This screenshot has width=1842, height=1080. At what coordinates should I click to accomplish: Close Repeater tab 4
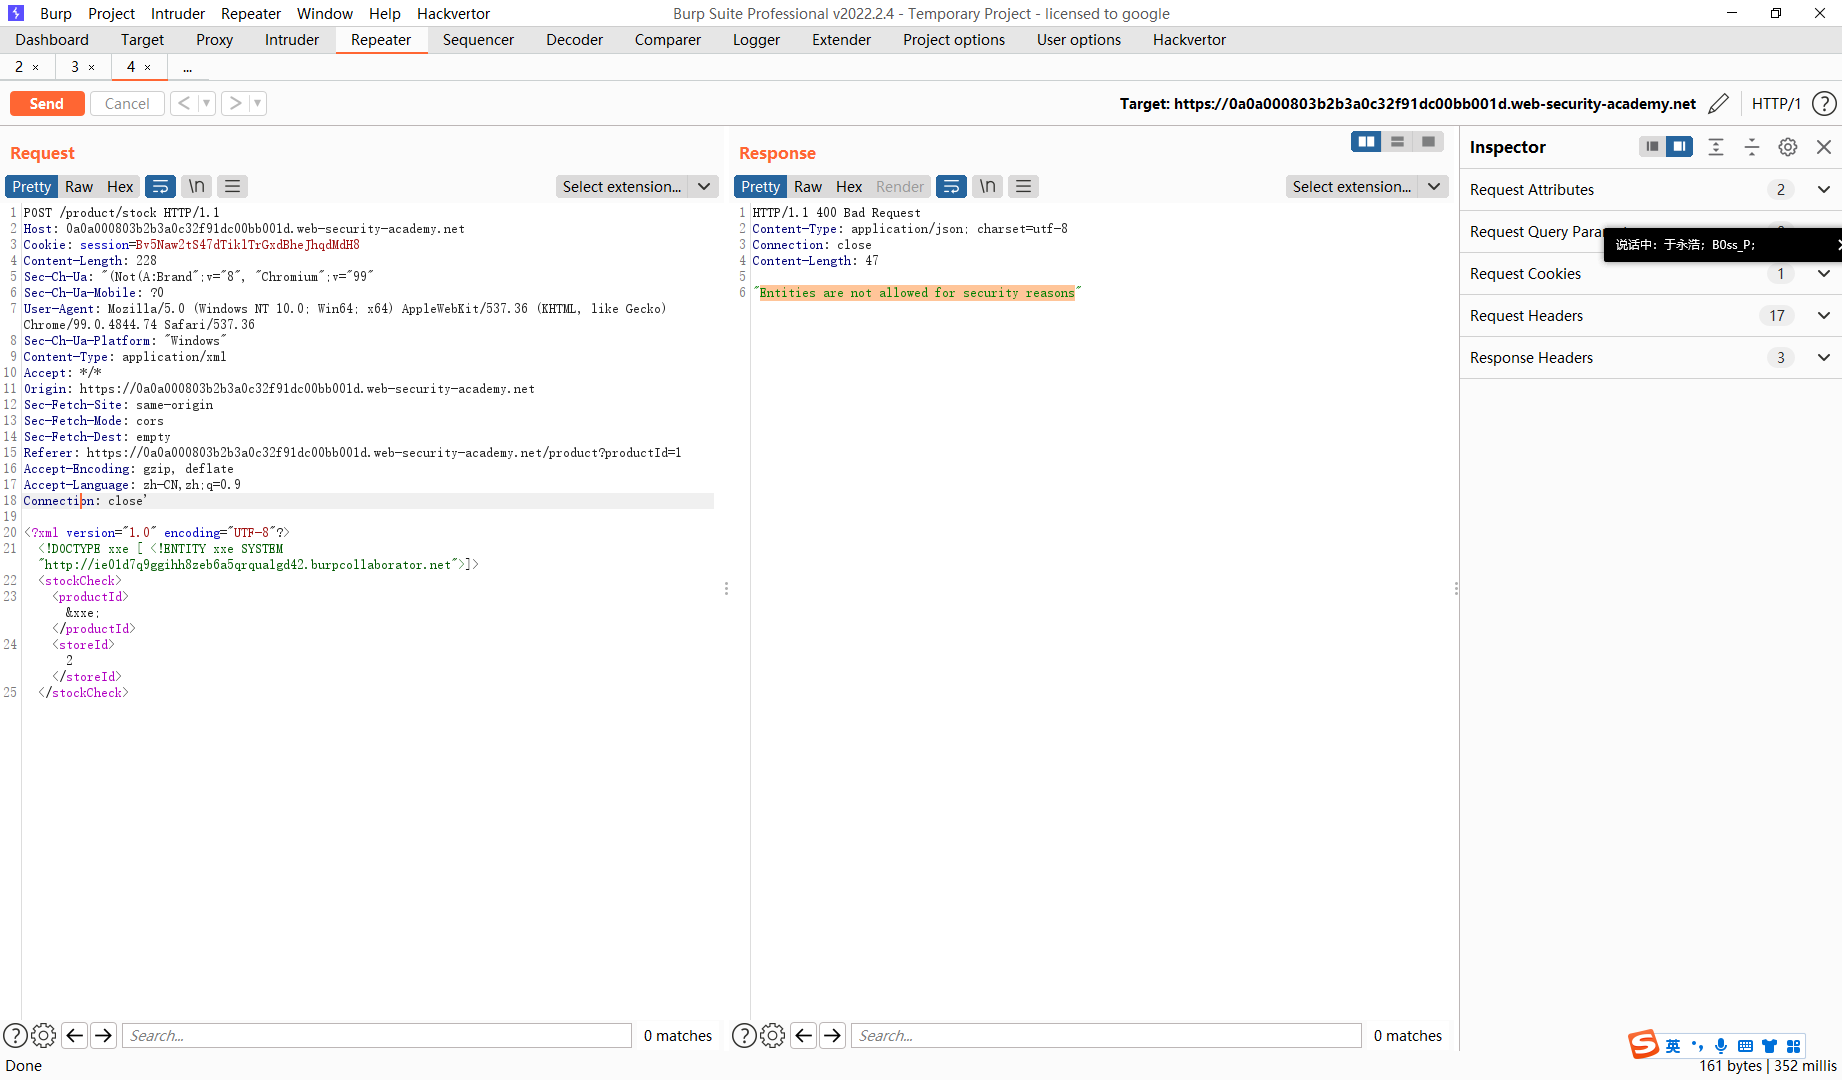148,67
